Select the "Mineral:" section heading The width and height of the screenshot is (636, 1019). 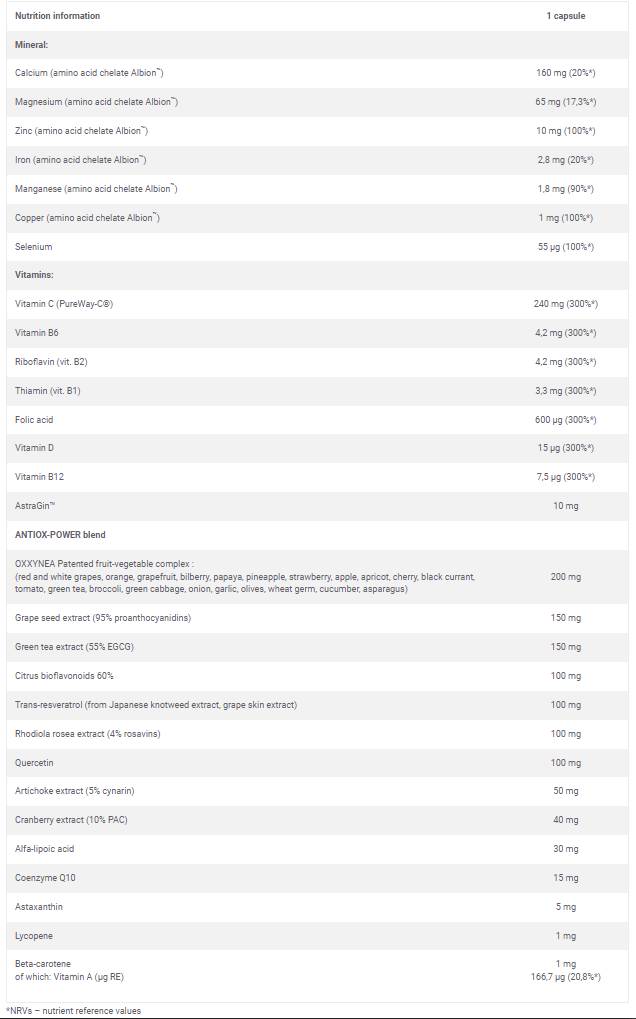point(32,45)
